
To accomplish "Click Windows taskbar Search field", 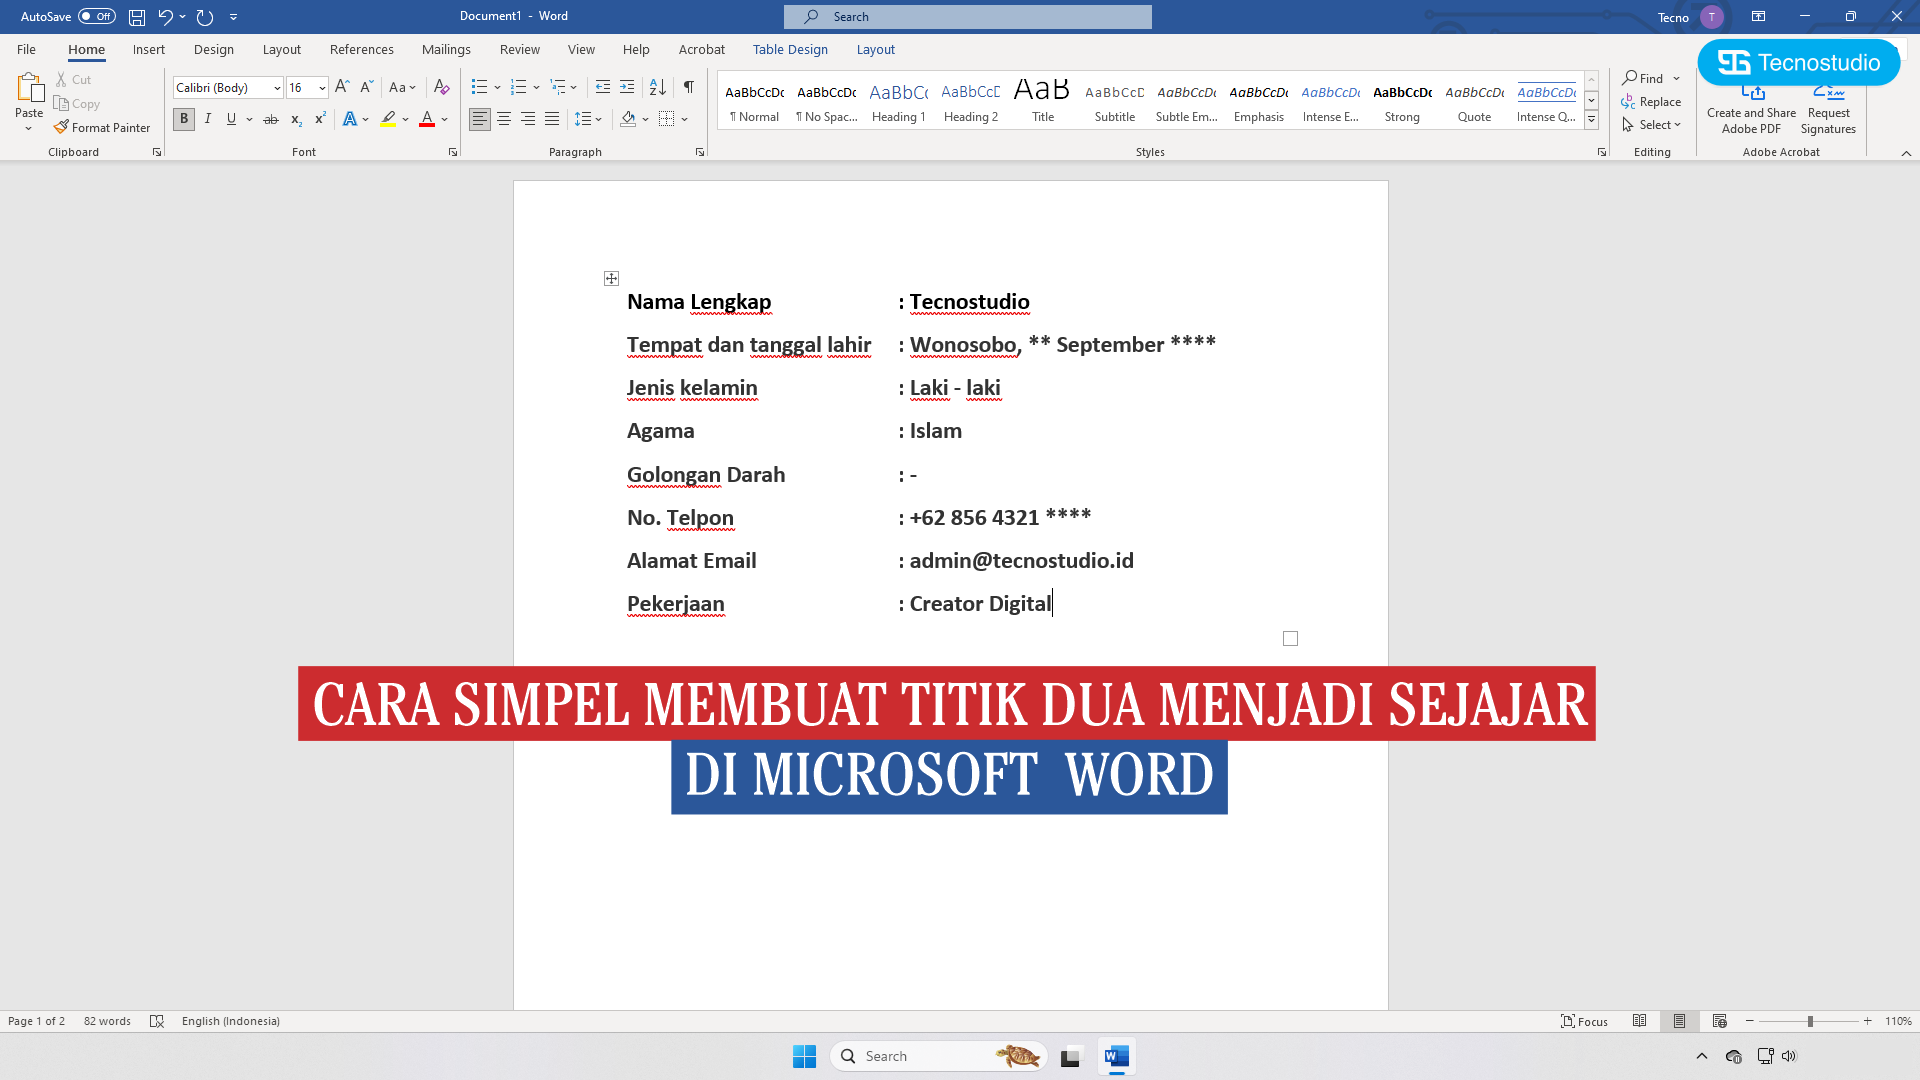I will pos(938,1056).
